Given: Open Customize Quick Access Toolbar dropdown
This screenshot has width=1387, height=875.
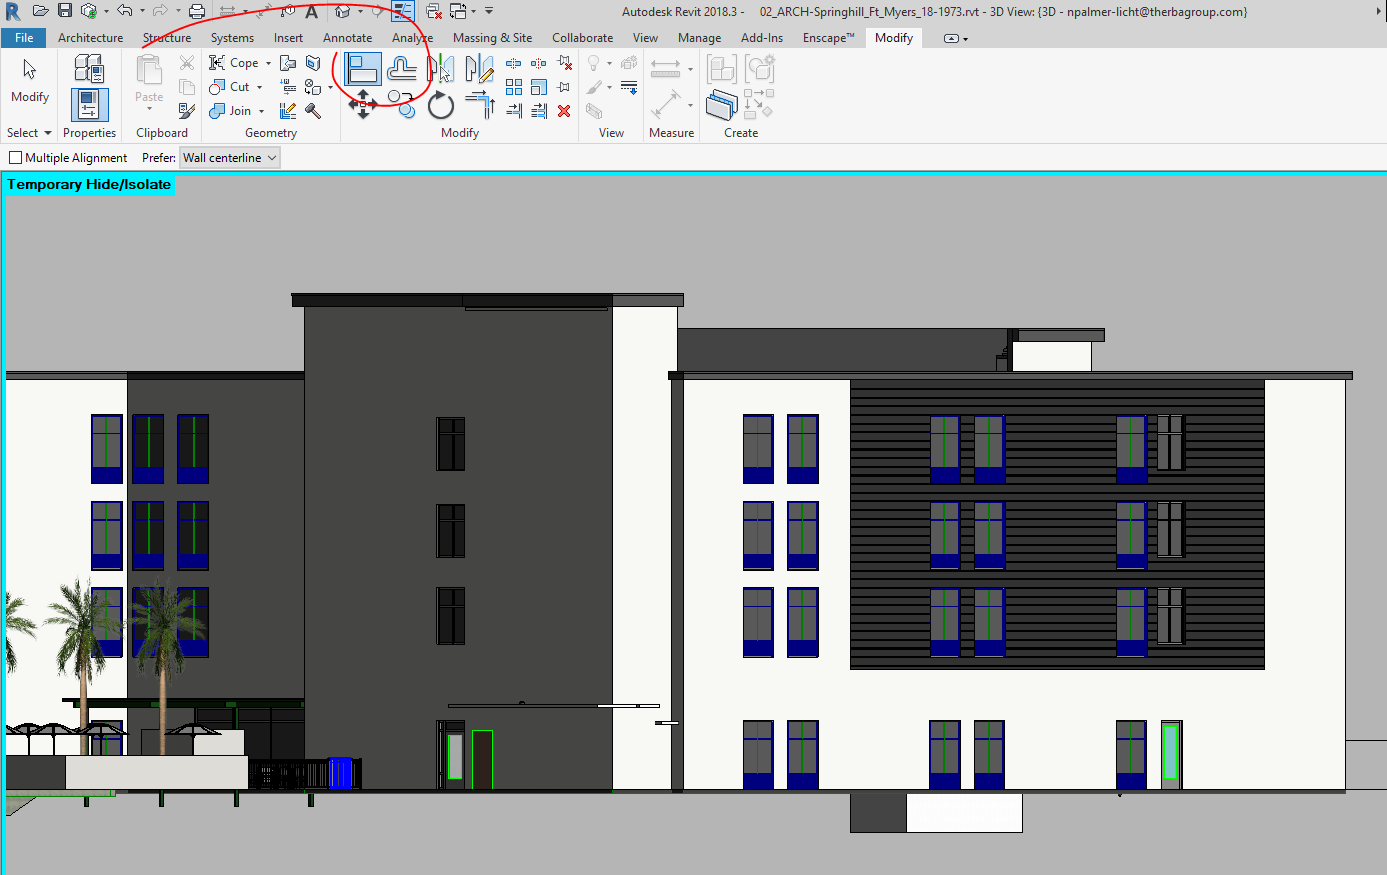Looking at the screenshot, I should 489,11.
